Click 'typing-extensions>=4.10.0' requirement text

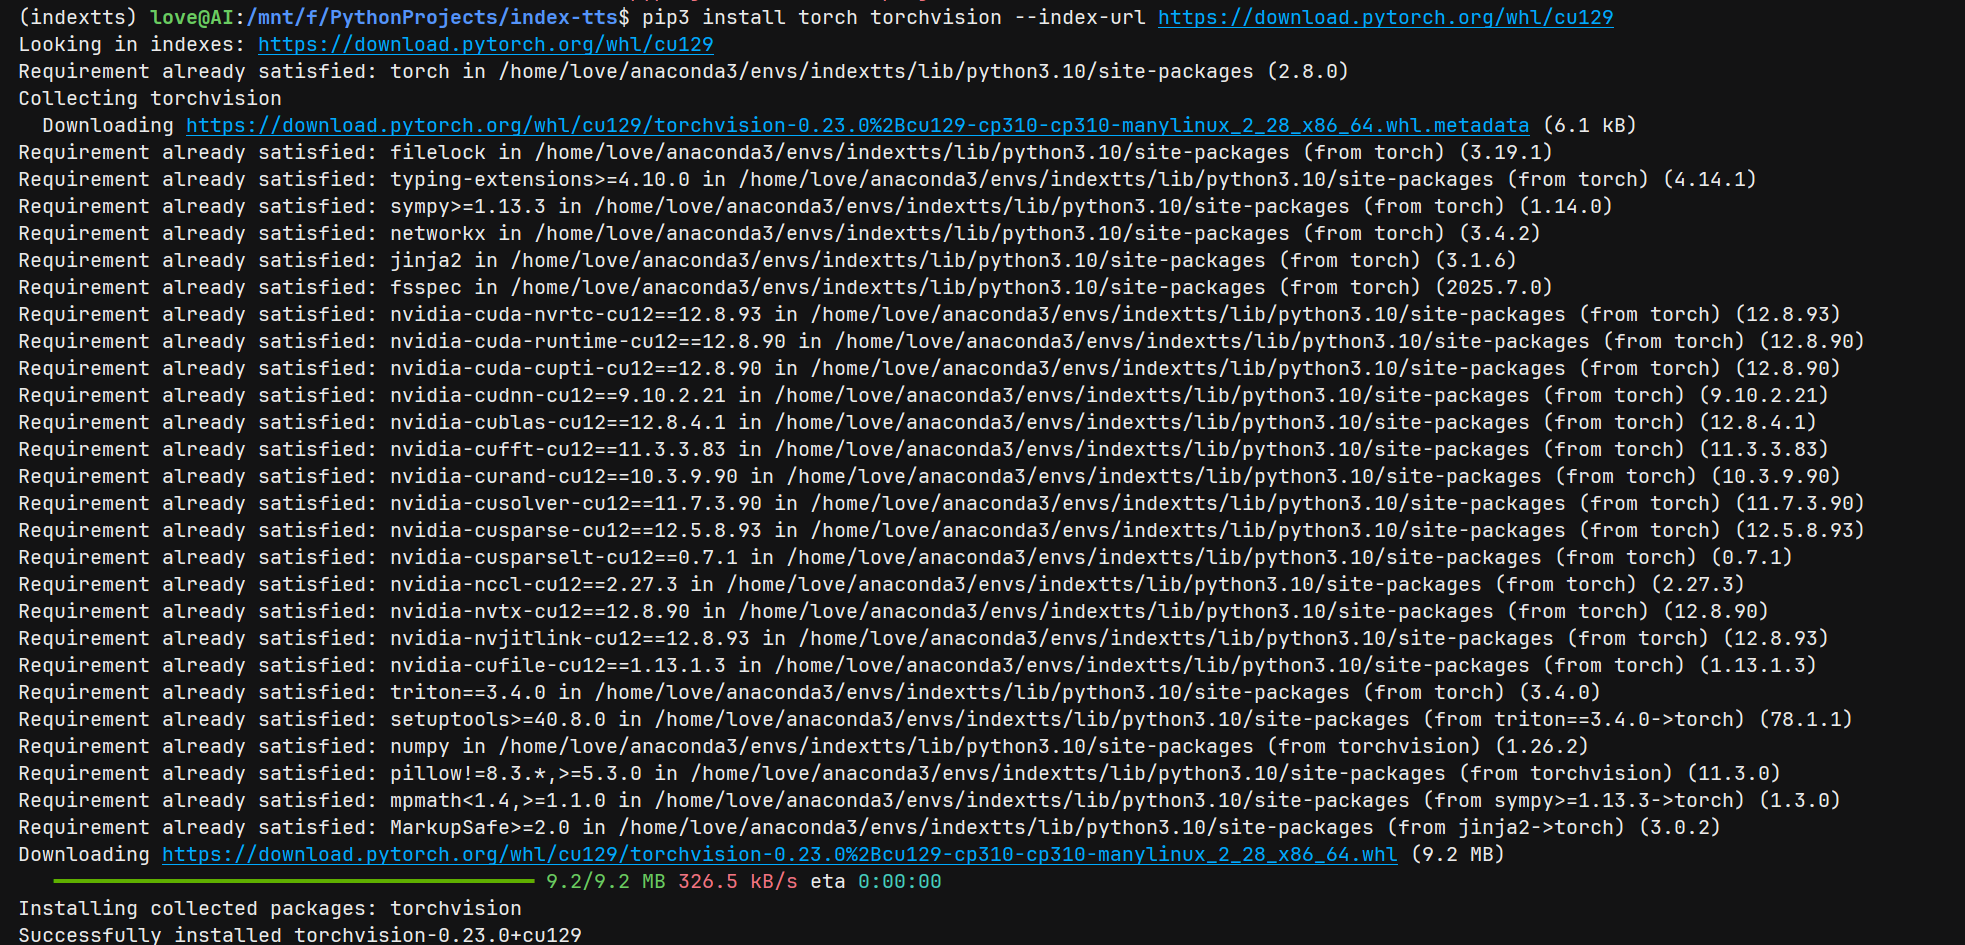[x=540, y=179]
